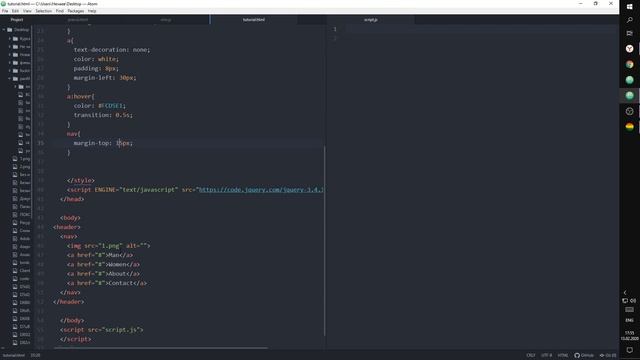This screenshot has height=360, width=640.
Task: Open Yandex browser from taskbar
Action: coord(629,49)
